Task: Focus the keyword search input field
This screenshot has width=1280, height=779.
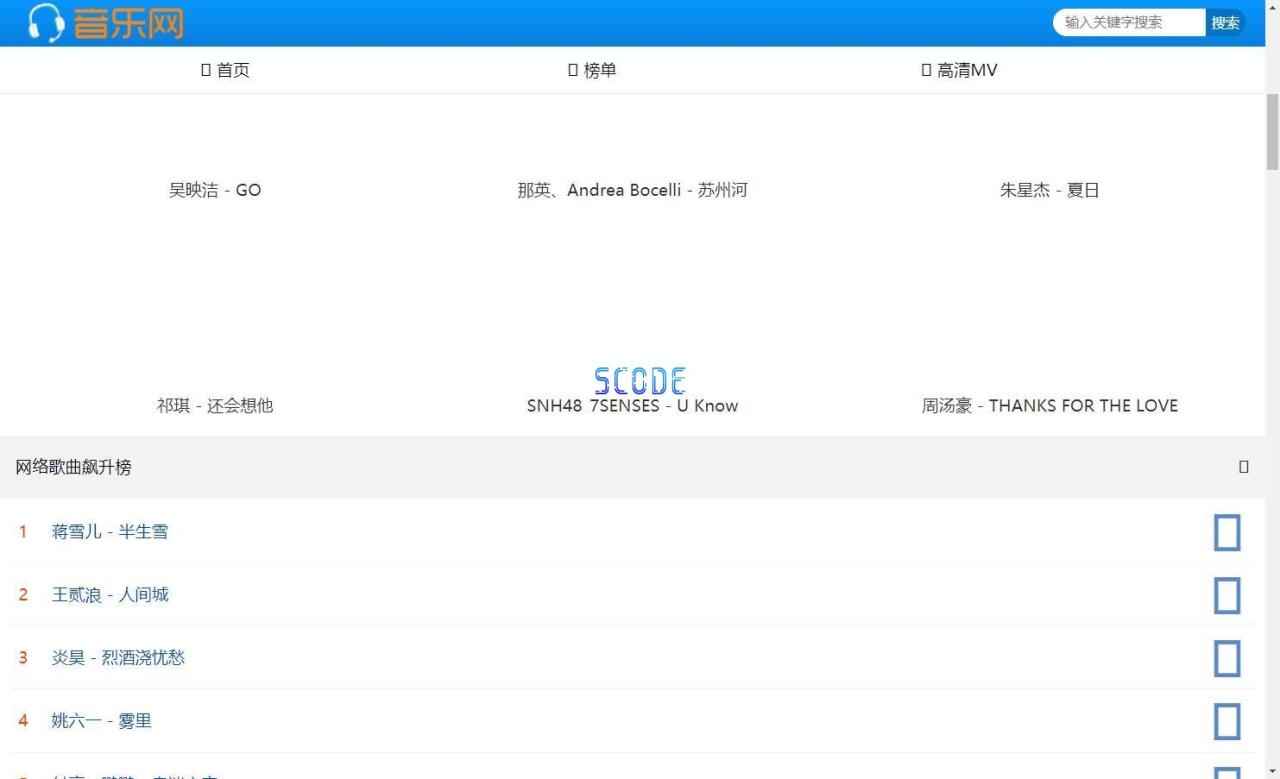Action: click(x=1129, y=22)
